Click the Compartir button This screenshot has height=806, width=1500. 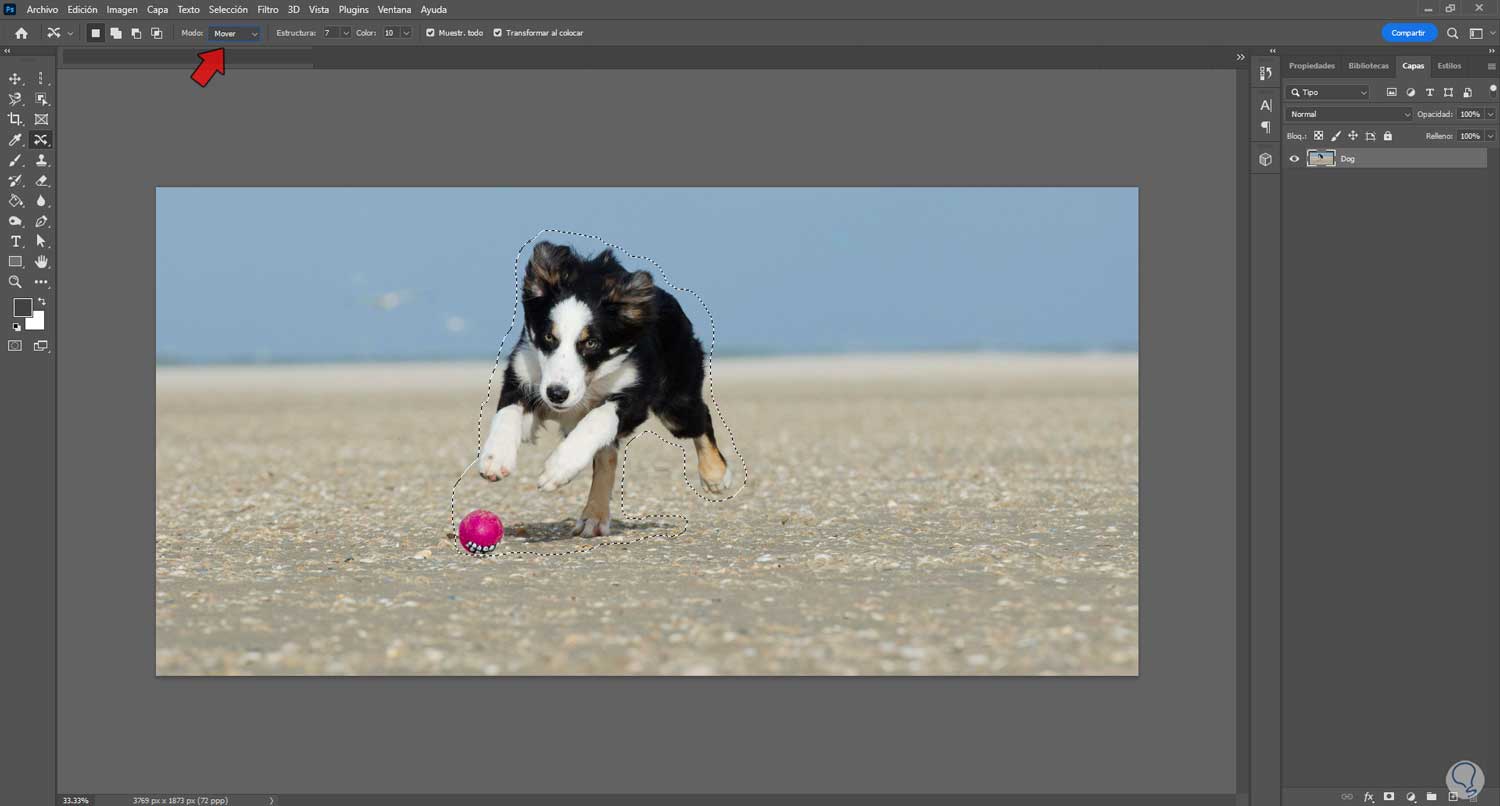(1407, 33)
